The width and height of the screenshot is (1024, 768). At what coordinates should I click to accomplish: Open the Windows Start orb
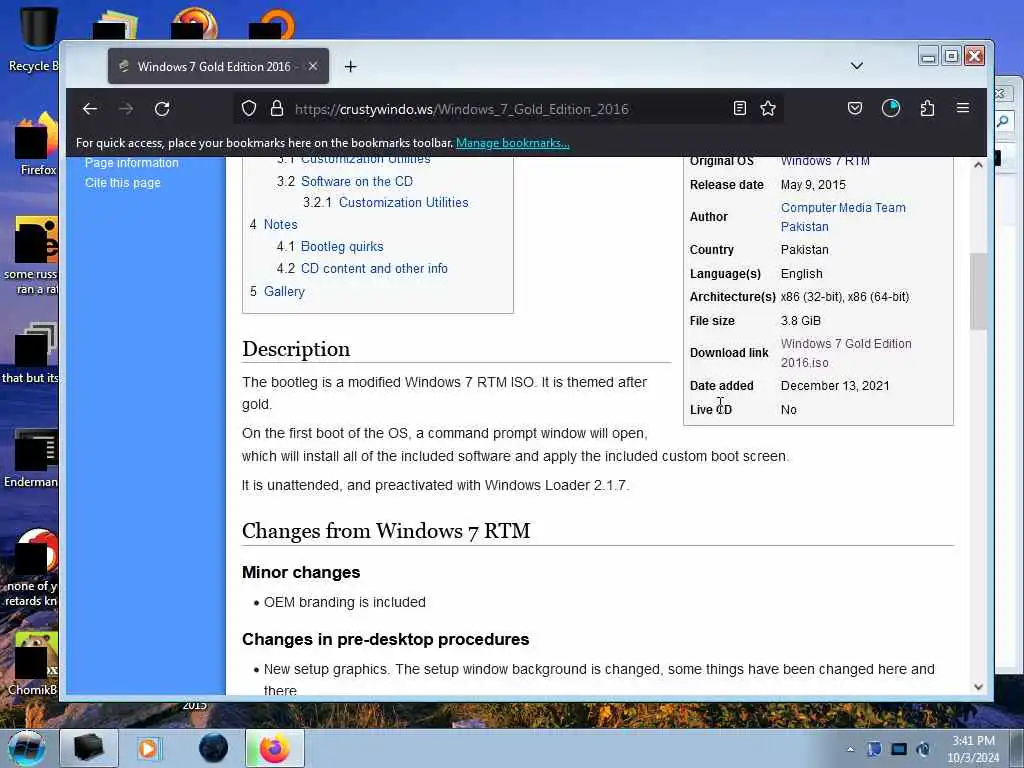[27, 748]
